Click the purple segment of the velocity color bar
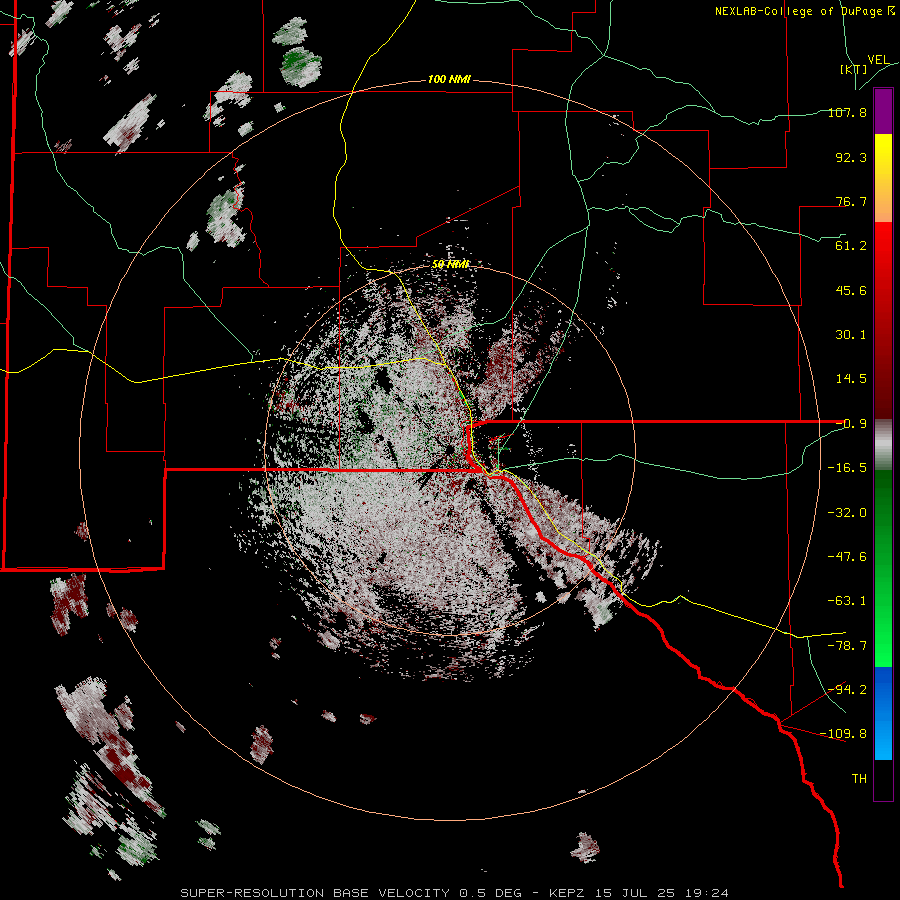The height and width of the screenshot is (900, 900). 883,111
